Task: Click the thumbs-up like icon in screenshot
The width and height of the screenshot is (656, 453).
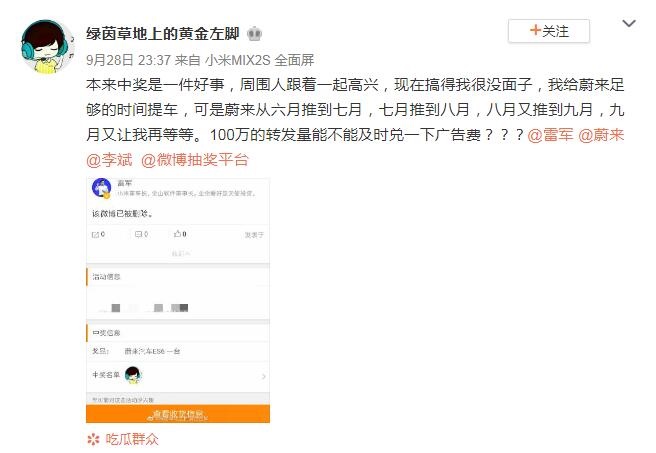Action: (x=177, y=234)
